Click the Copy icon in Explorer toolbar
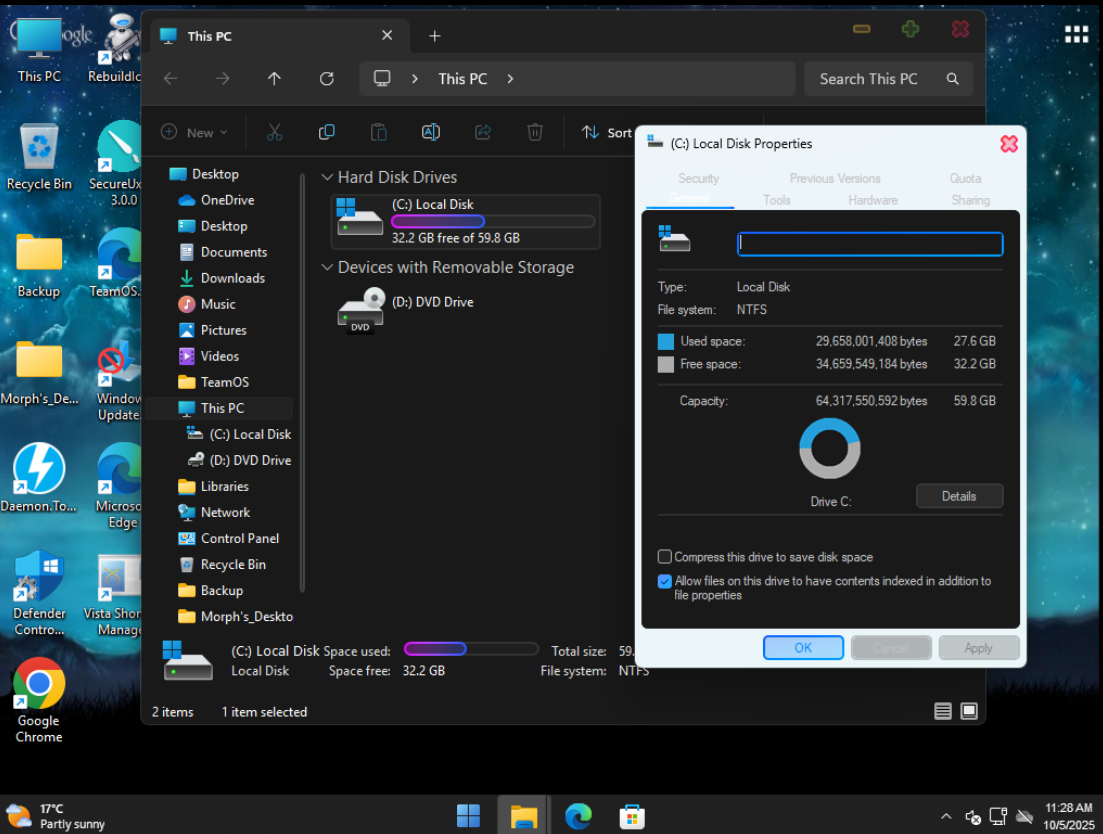 (x=326, y=132)
